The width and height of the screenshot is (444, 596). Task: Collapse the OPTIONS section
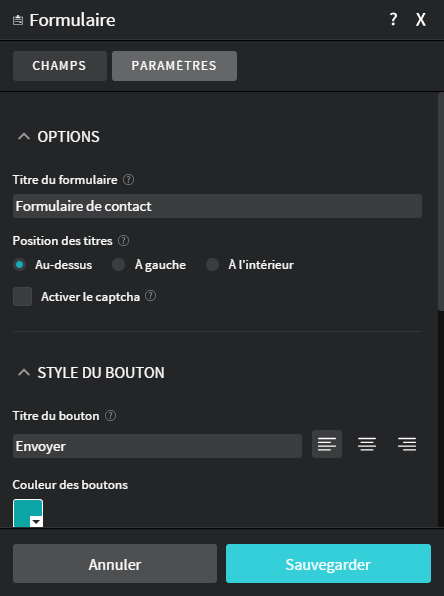tap(24, 137)
